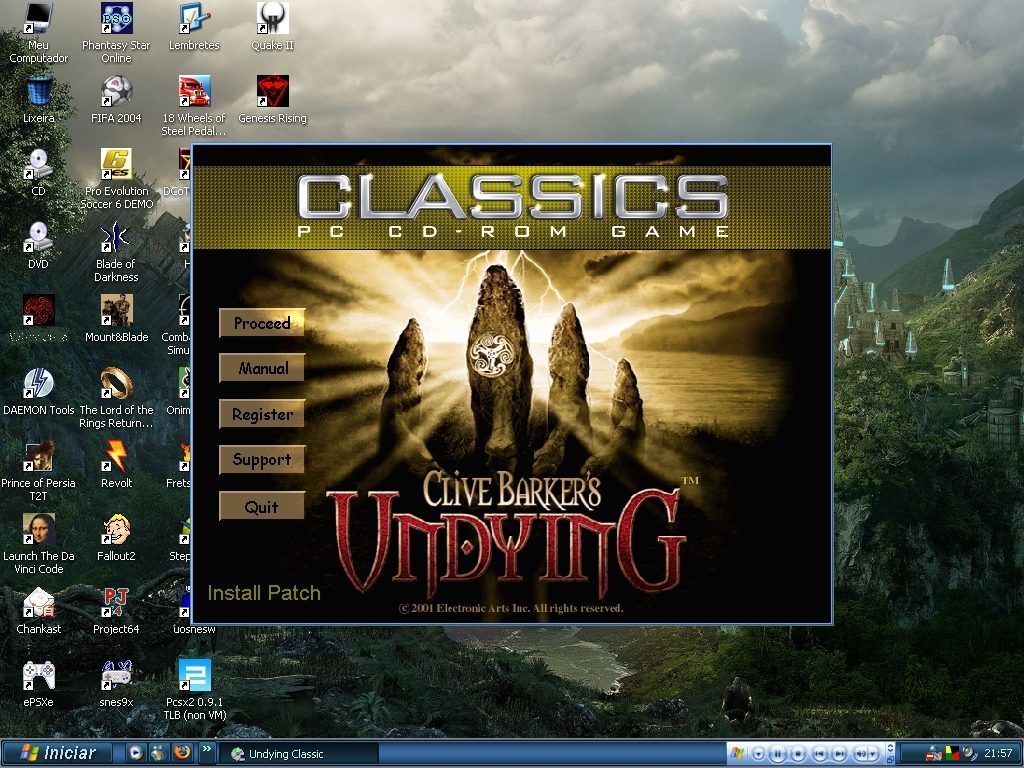Select the Genesis Rising shortcut

tap(272, 100)
